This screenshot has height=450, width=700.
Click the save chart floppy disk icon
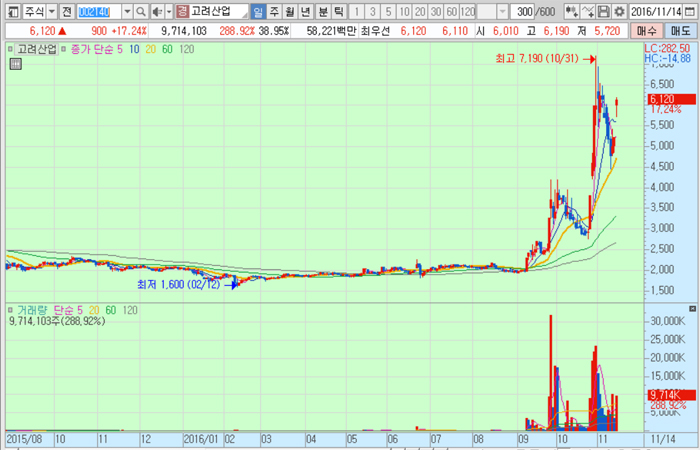(x=604, y=11)
